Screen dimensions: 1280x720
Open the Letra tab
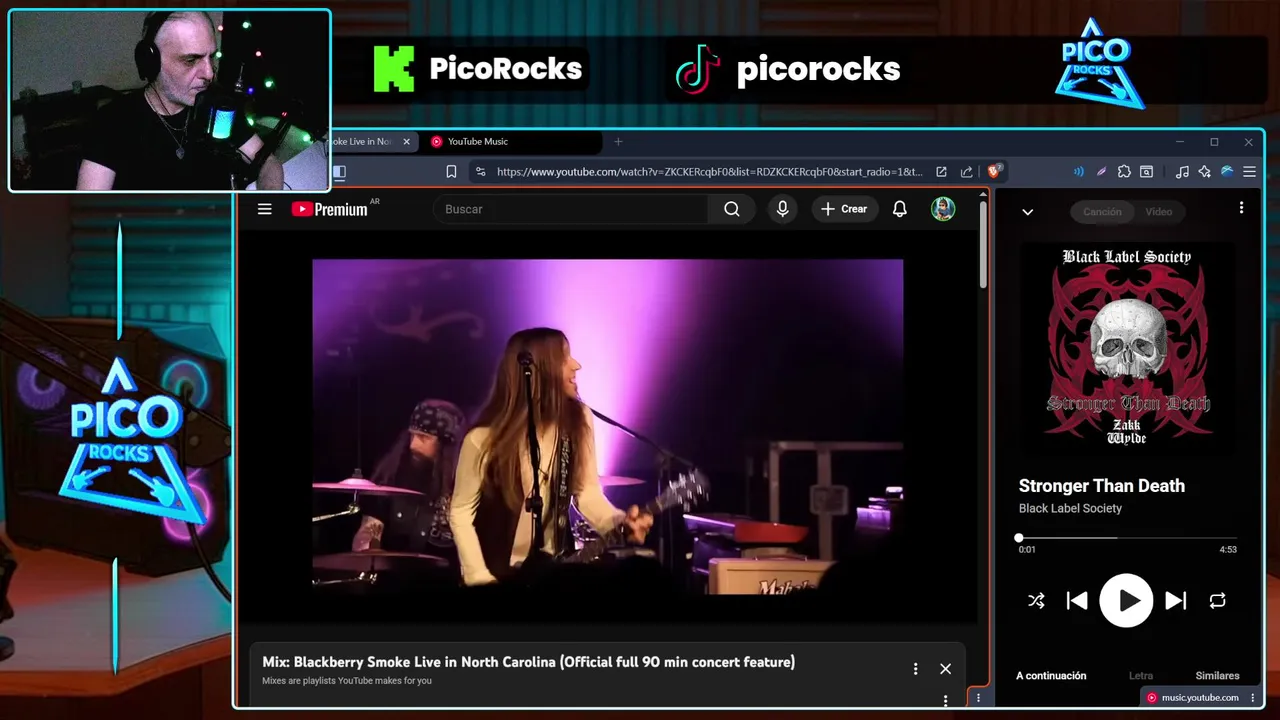pos(1140,676)
